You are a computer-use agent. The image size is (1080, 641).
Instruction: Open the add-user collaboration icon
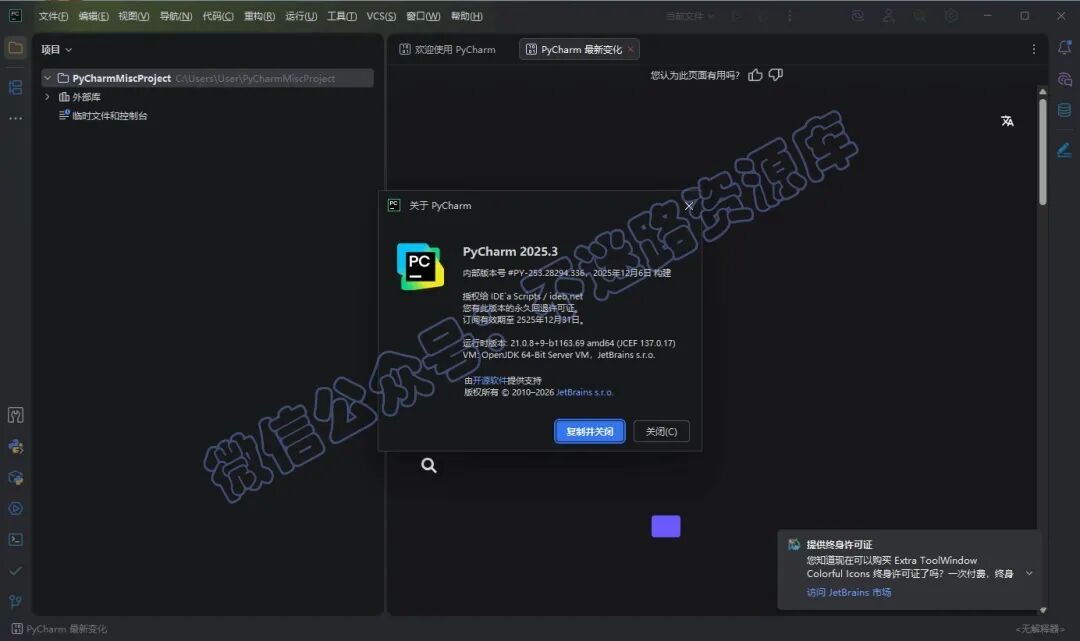tap(889, 15)
